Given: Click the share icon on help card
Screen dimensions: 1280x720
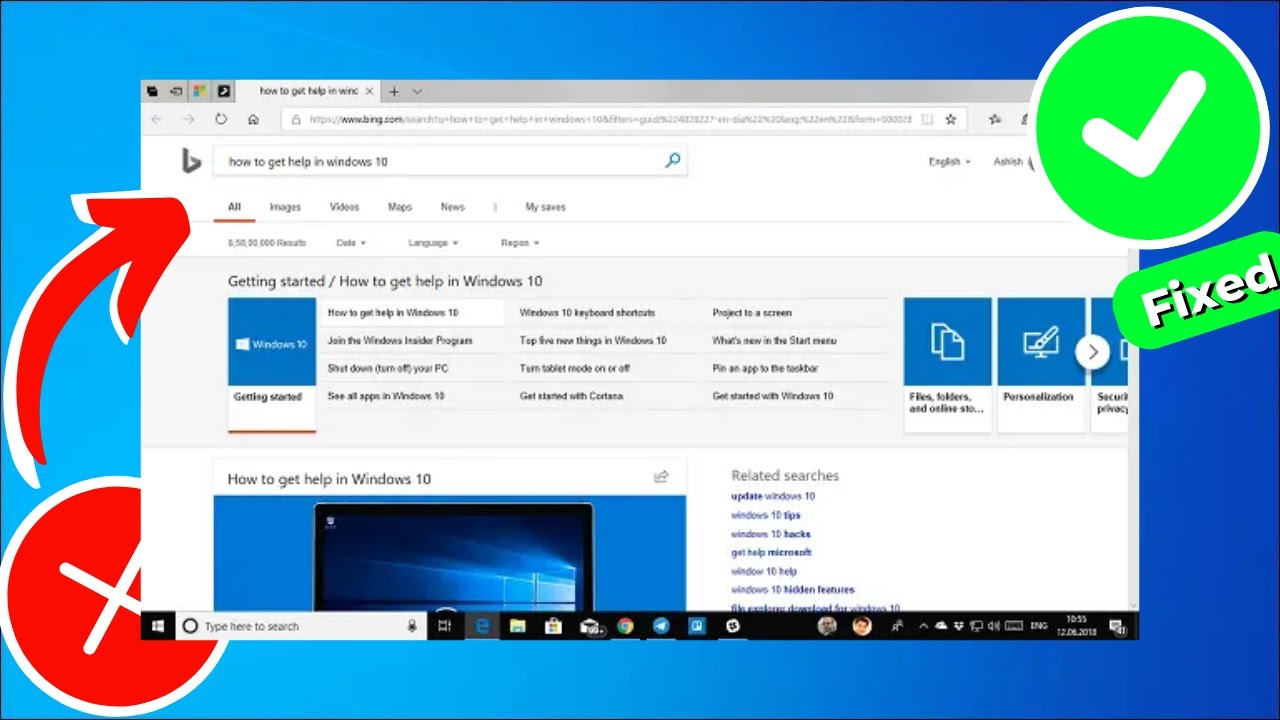Looking at the screenshot, I should pyautogui.click(x=661, y=477).
